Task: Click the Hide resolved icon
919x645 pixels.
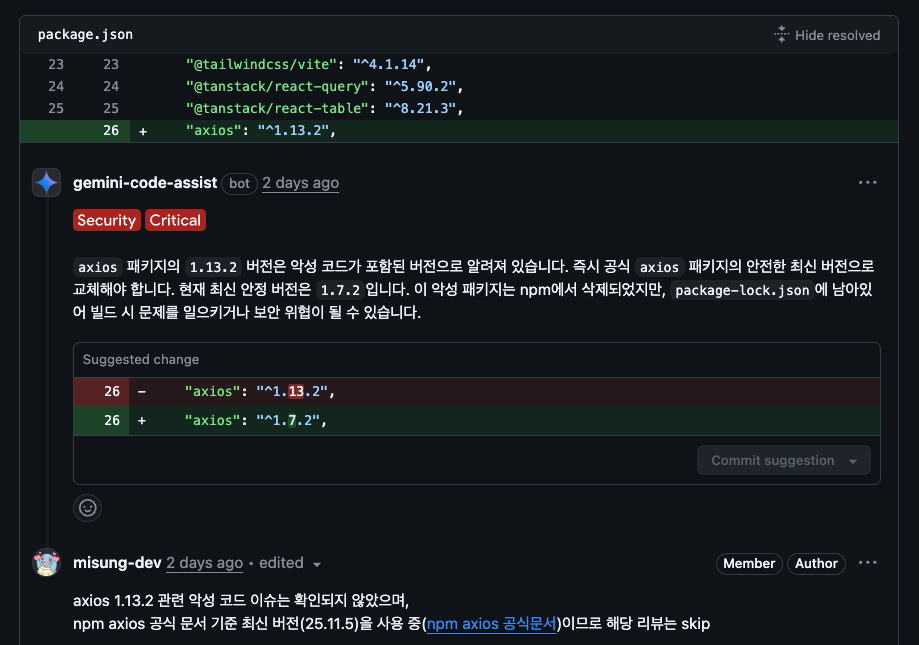Action: pos(781,35)
